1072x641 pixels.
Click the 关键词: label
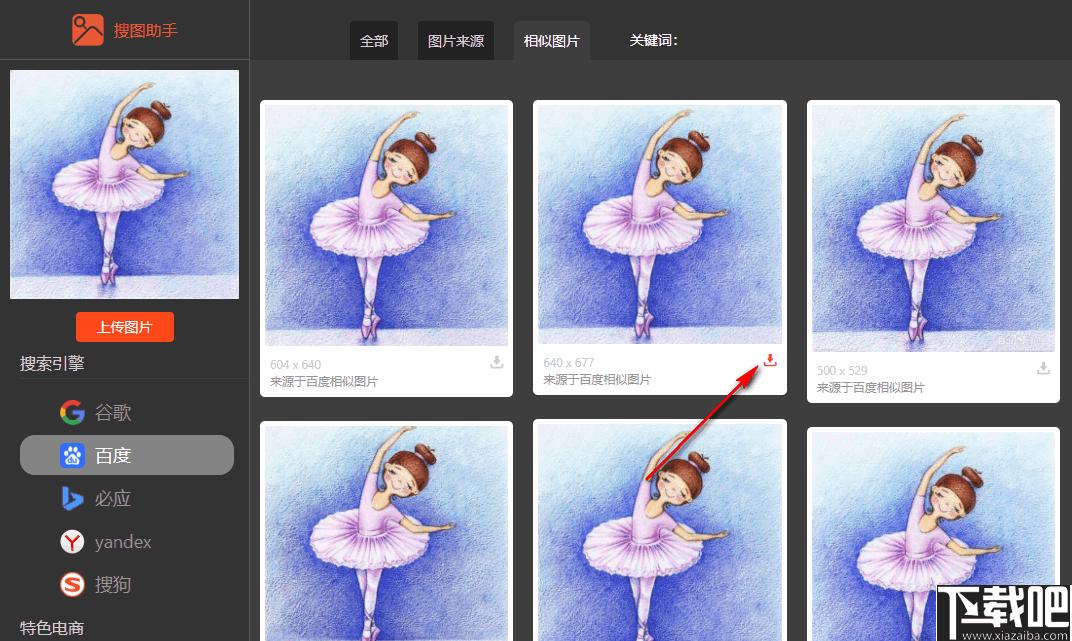point(654,40)
